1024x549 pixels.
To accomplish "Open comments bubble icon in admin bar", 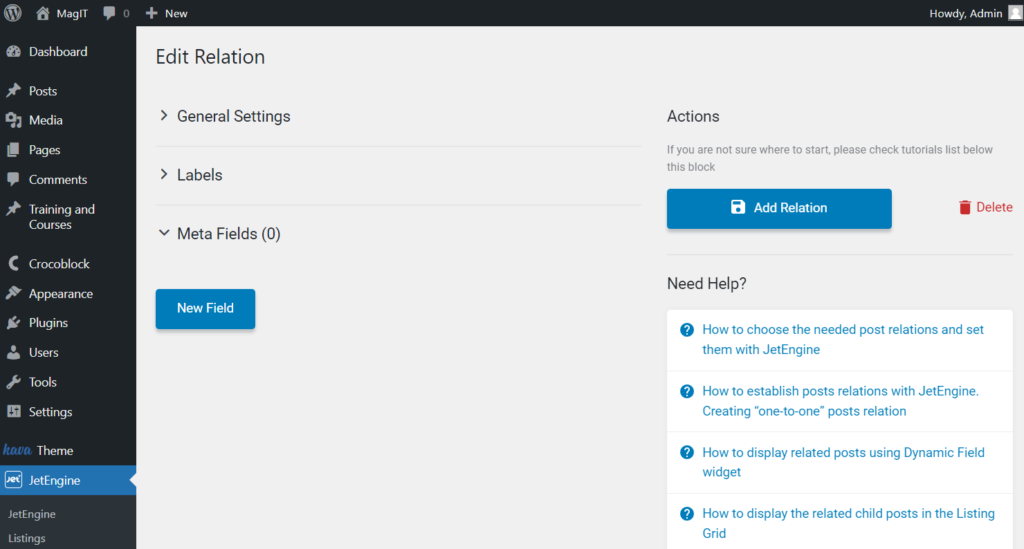I will [x=109, y=13].
